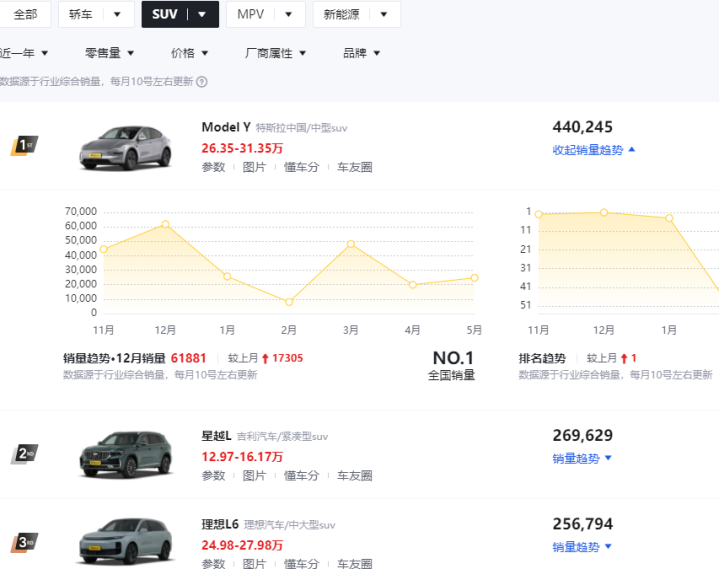Open Model Y 图片 link

point(254,167)
